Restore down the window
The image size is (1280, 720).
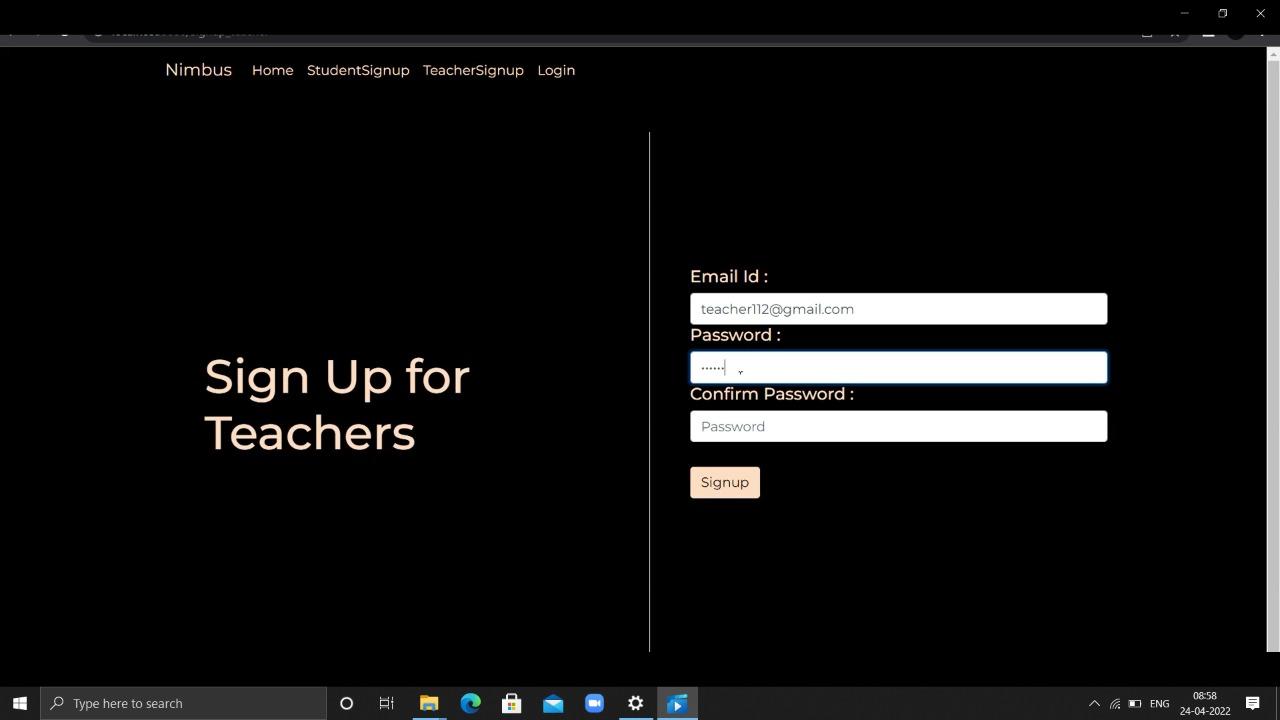[x=1222, y=13]
